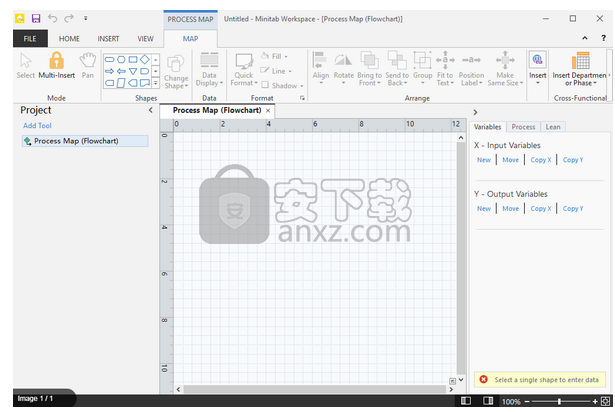615x412 pixels.
Task: Collapse the Project pane
Action: [x=151, y=110]
